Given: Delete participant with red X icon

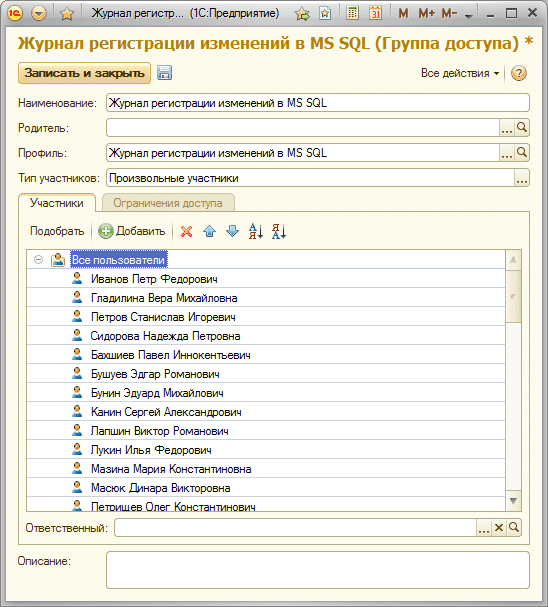Looking at the screenshot, I should (x=187, y=231).
